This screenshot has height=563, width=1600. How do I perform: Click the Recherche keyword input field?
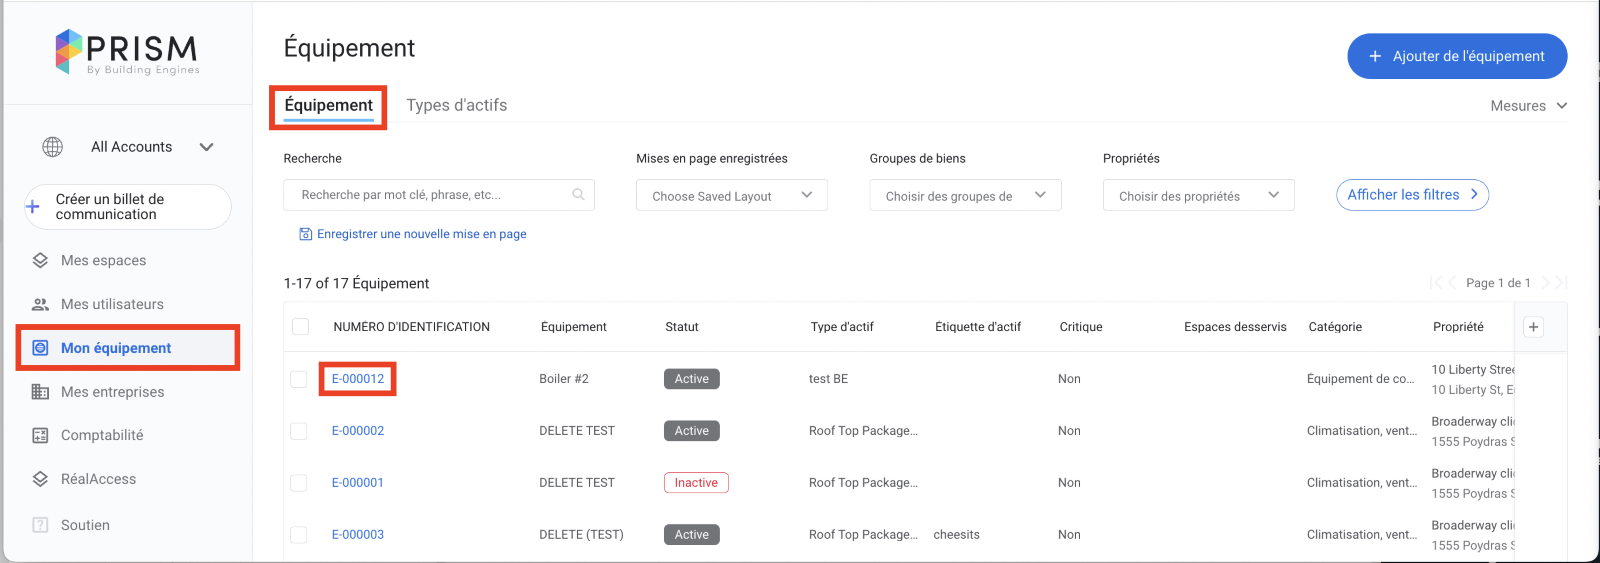pos(430,195)
